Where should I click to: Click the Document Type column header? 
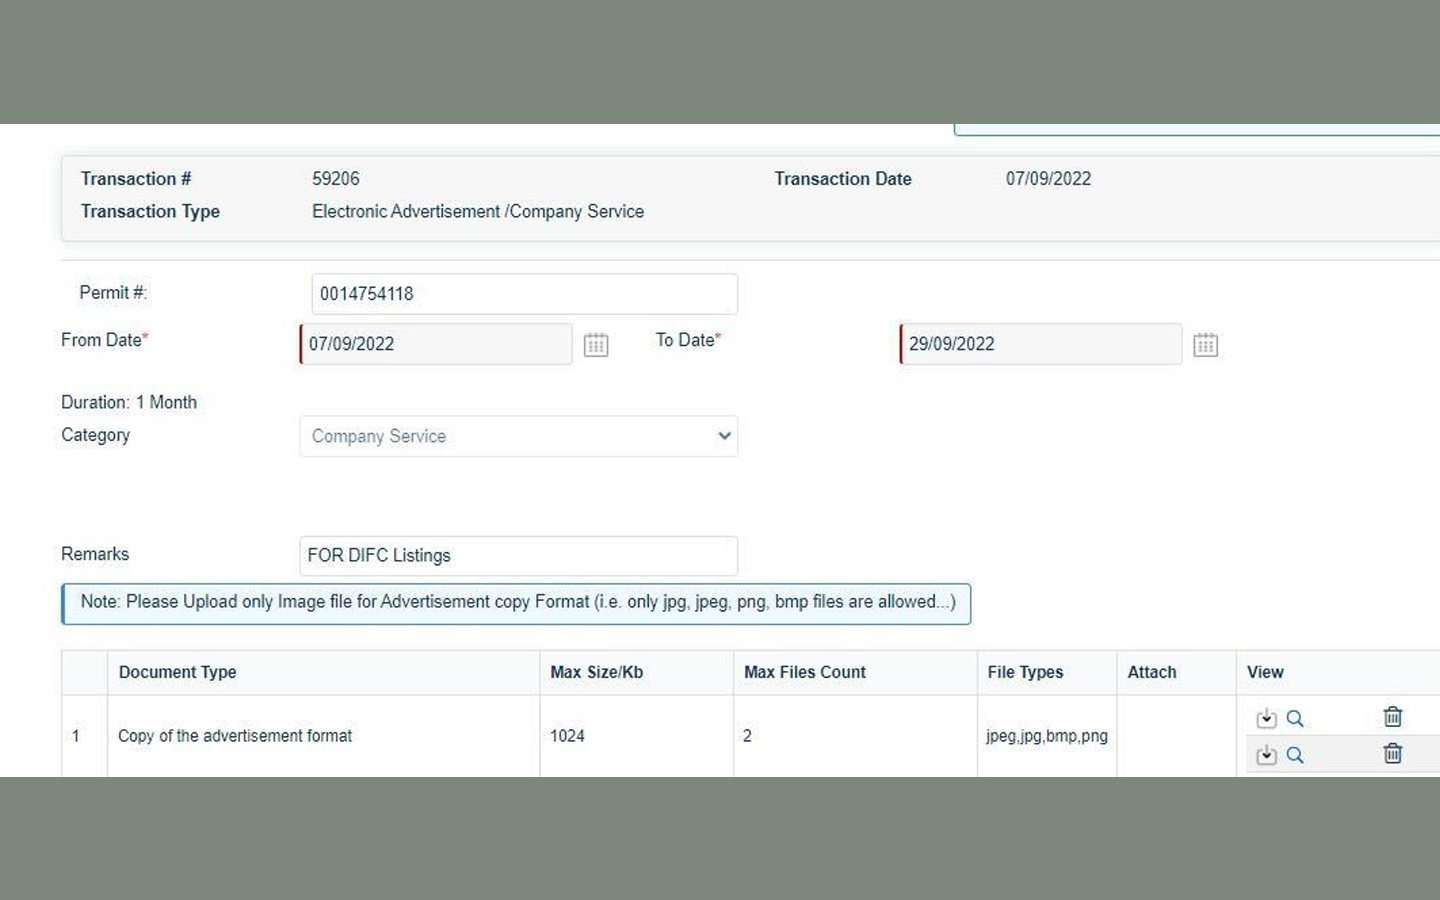(178, 672)
